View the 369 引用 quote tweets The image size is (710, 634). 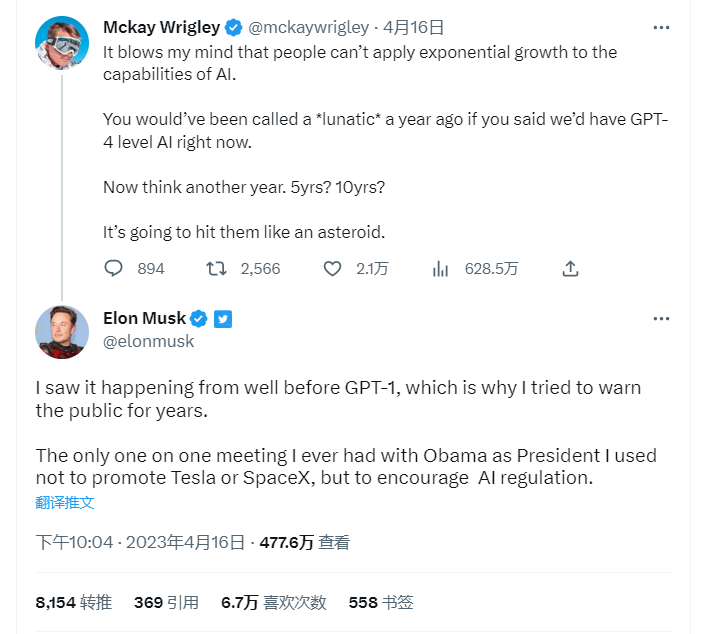pos(166,602)
